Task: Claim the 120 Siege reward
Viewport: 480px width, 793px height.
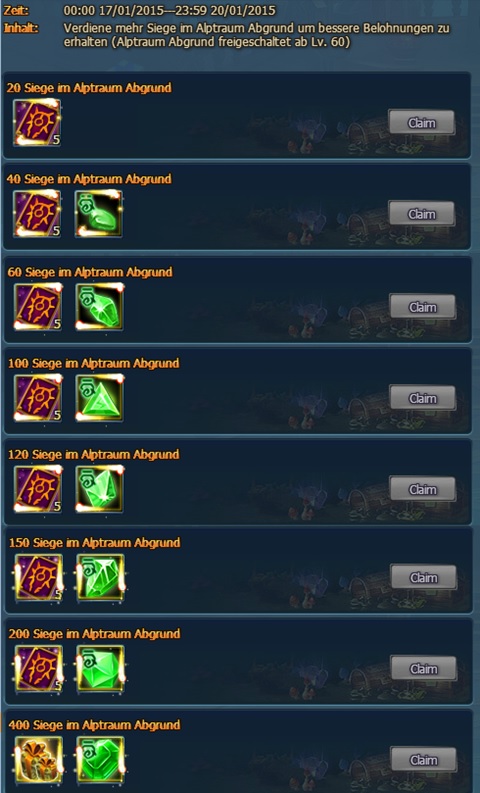Action: point(422,489)
